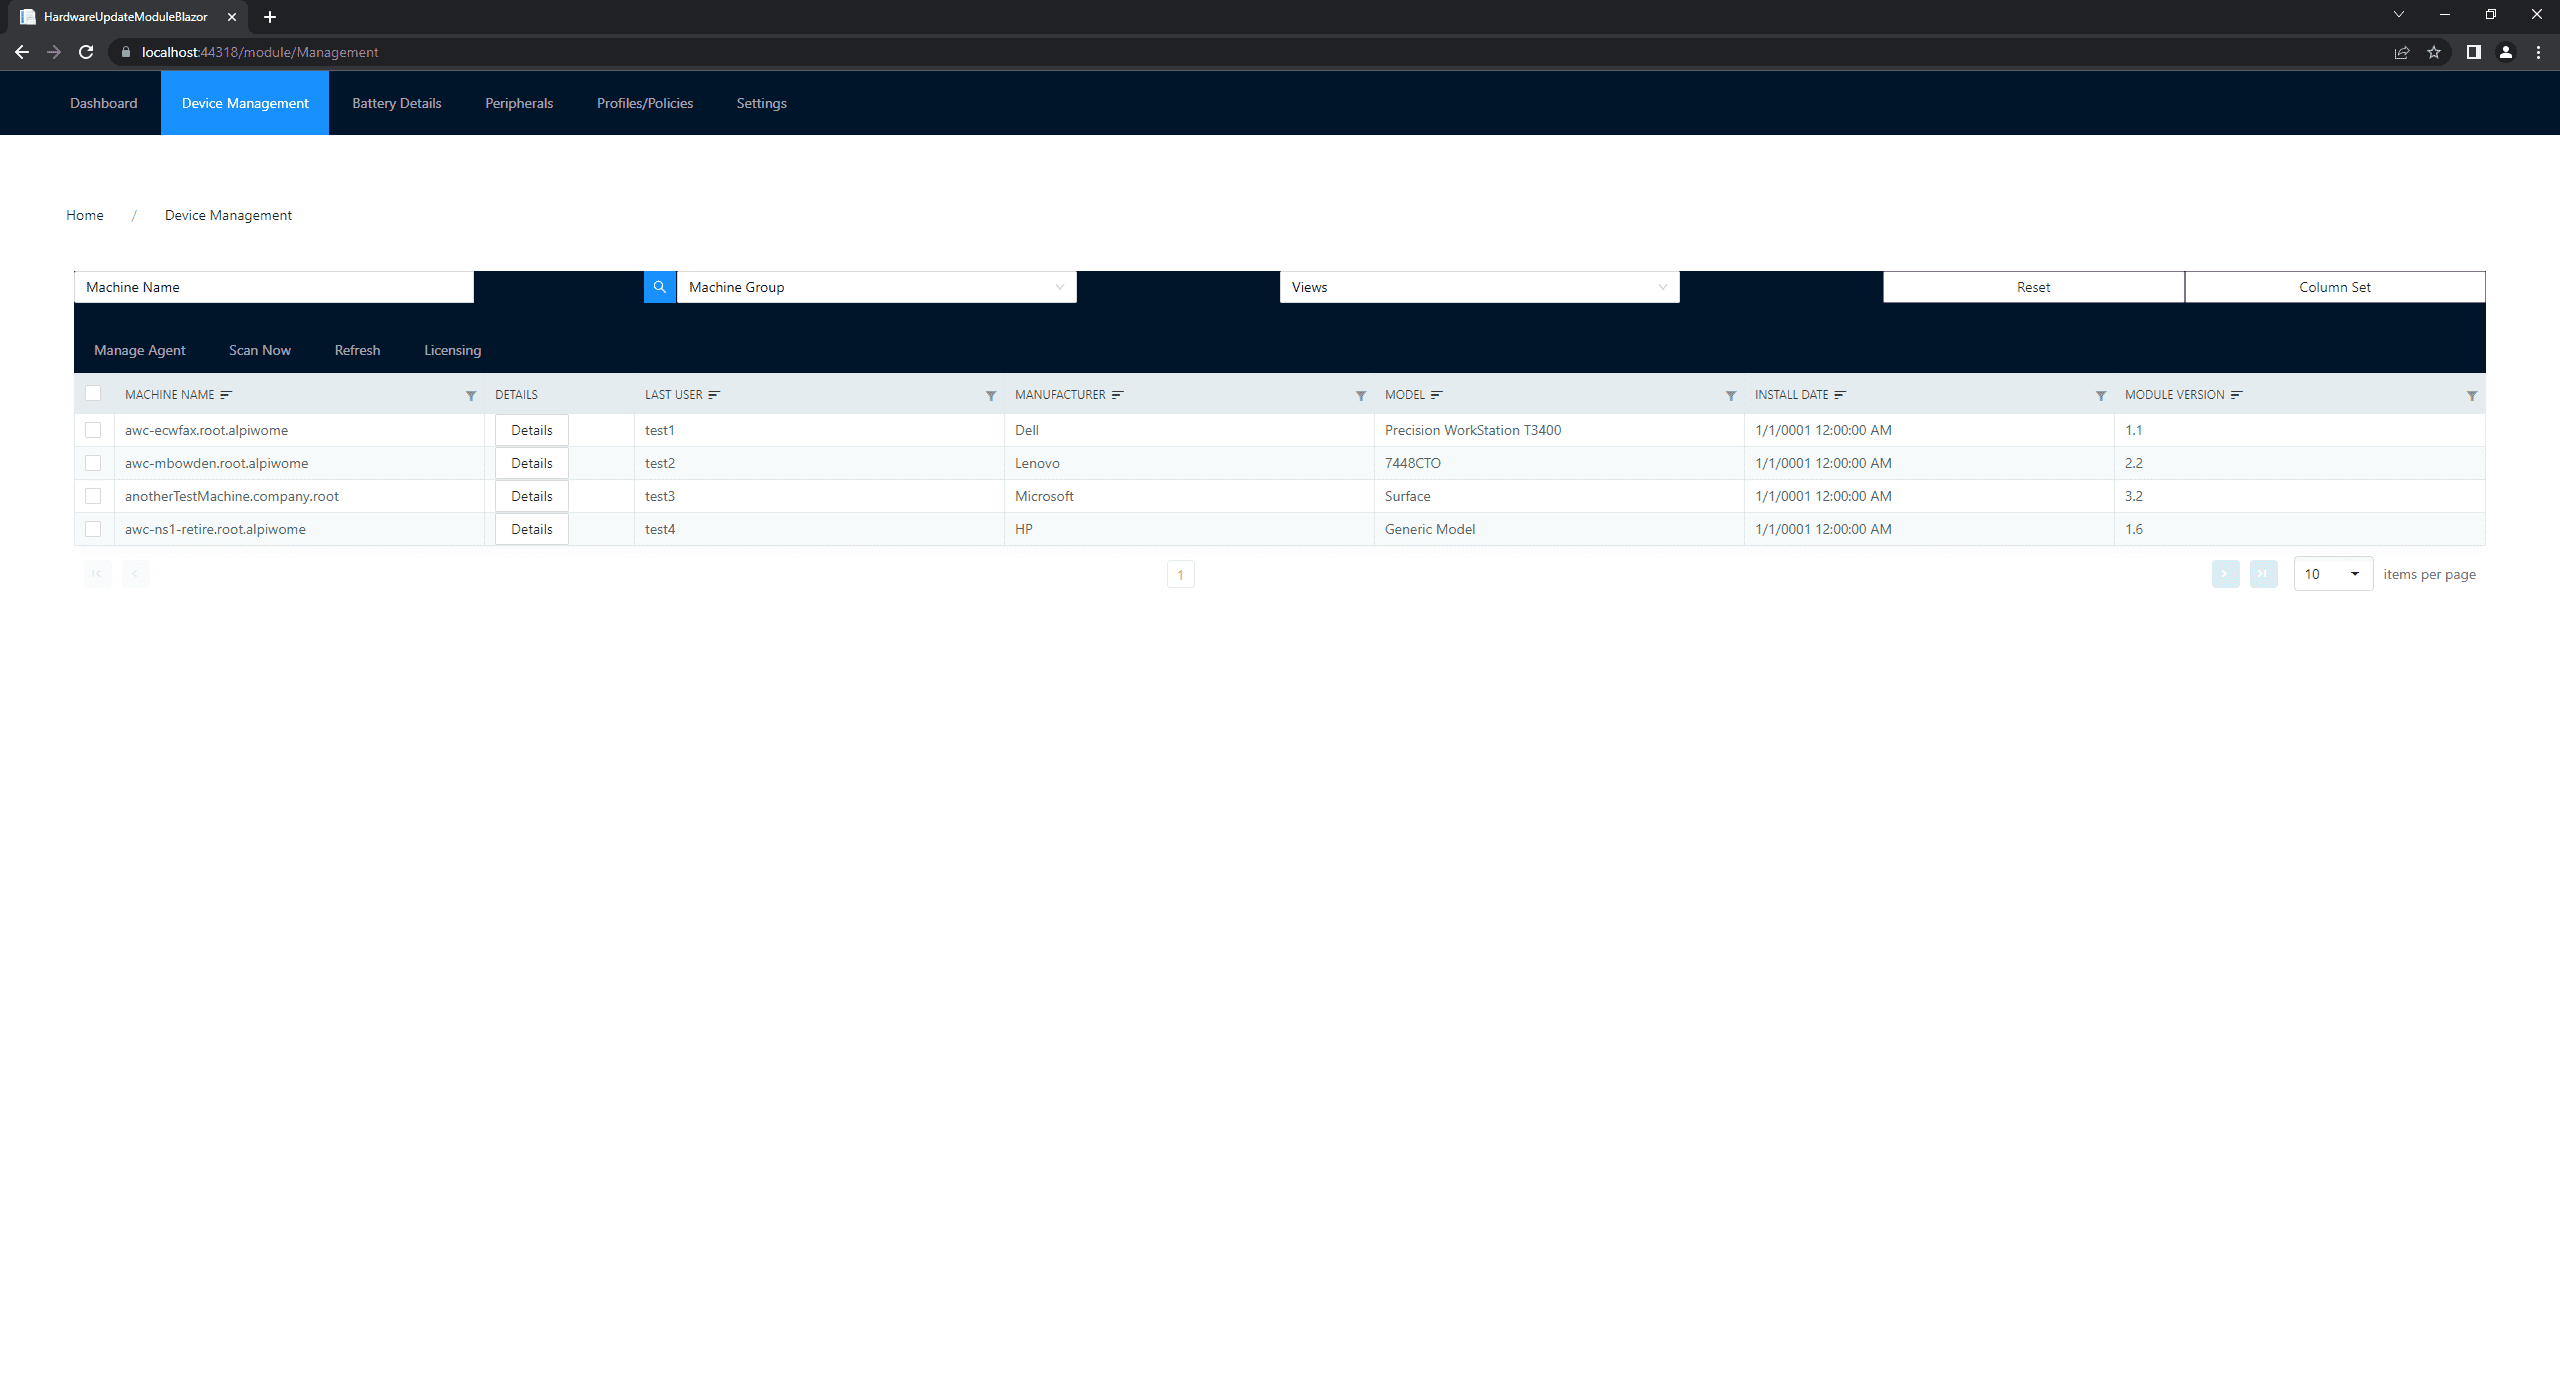2560x1400 pixels.
Task: Open the Peripherals tab
Action: 519,103
